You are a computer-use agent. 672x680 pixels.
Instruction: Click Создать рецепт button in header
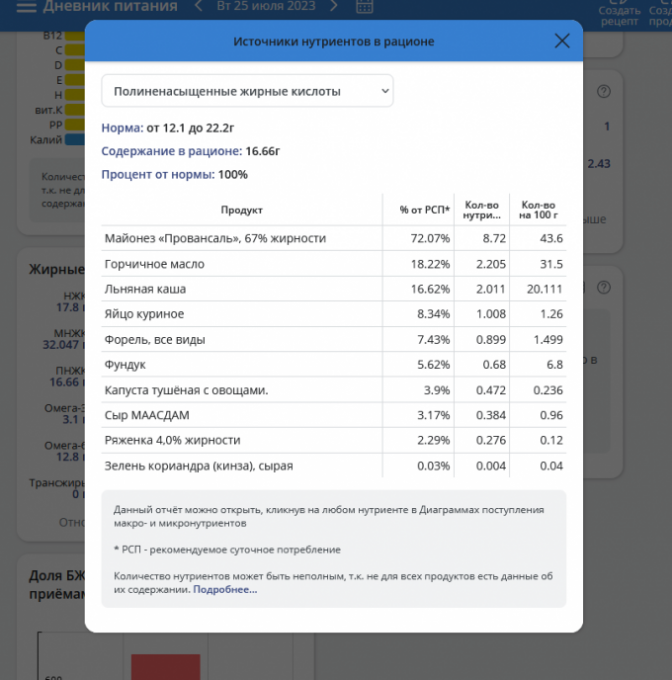click(619, 15)
